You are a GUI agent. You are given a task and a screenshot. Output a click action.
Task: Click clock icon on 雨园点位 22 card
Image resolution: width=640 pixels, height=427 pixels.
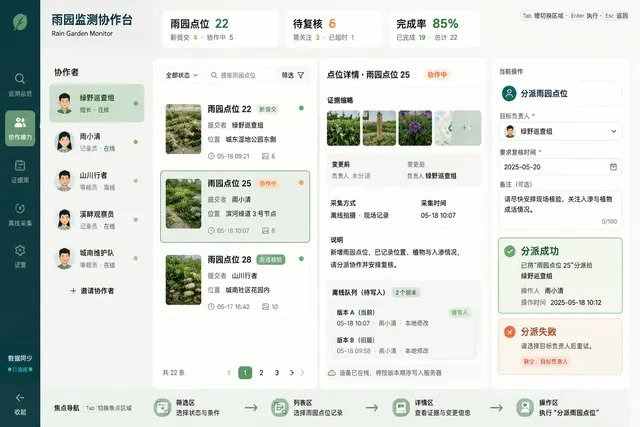tap(211, 156)
